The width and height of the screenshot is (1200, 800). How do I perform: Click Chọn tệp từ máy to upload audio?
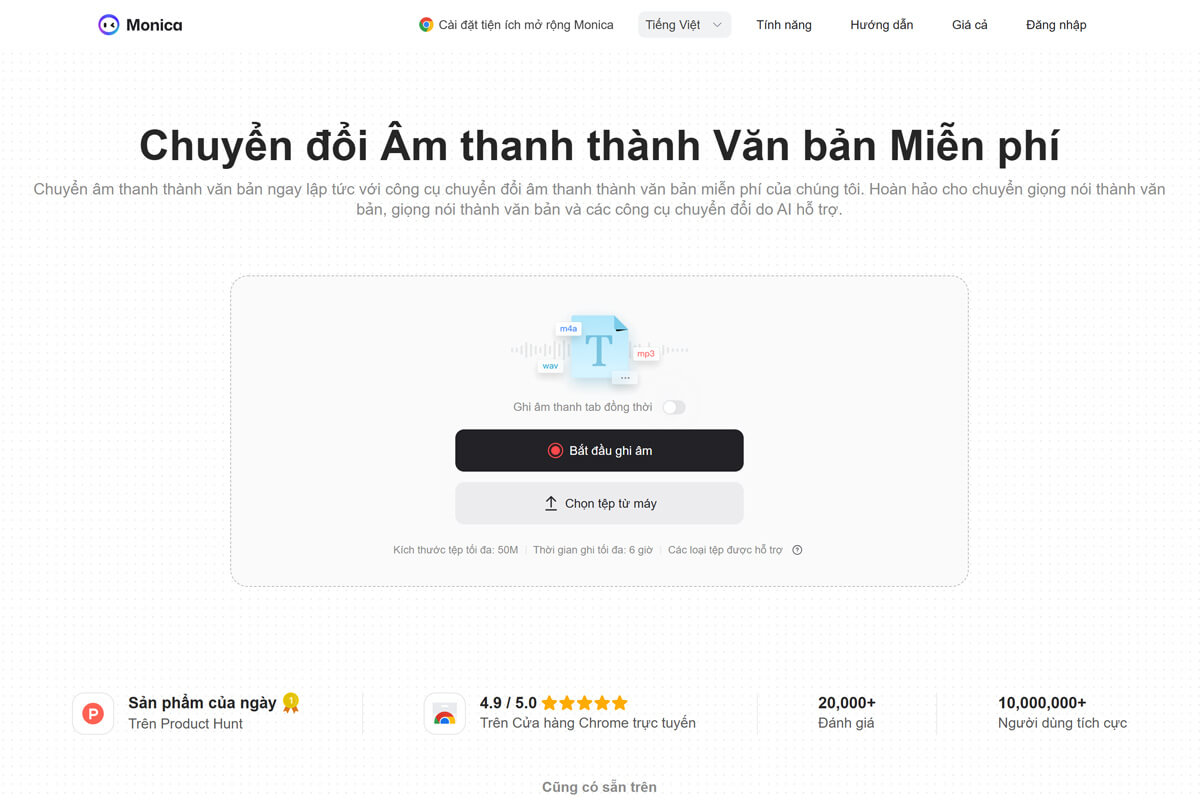pos(599,503)
